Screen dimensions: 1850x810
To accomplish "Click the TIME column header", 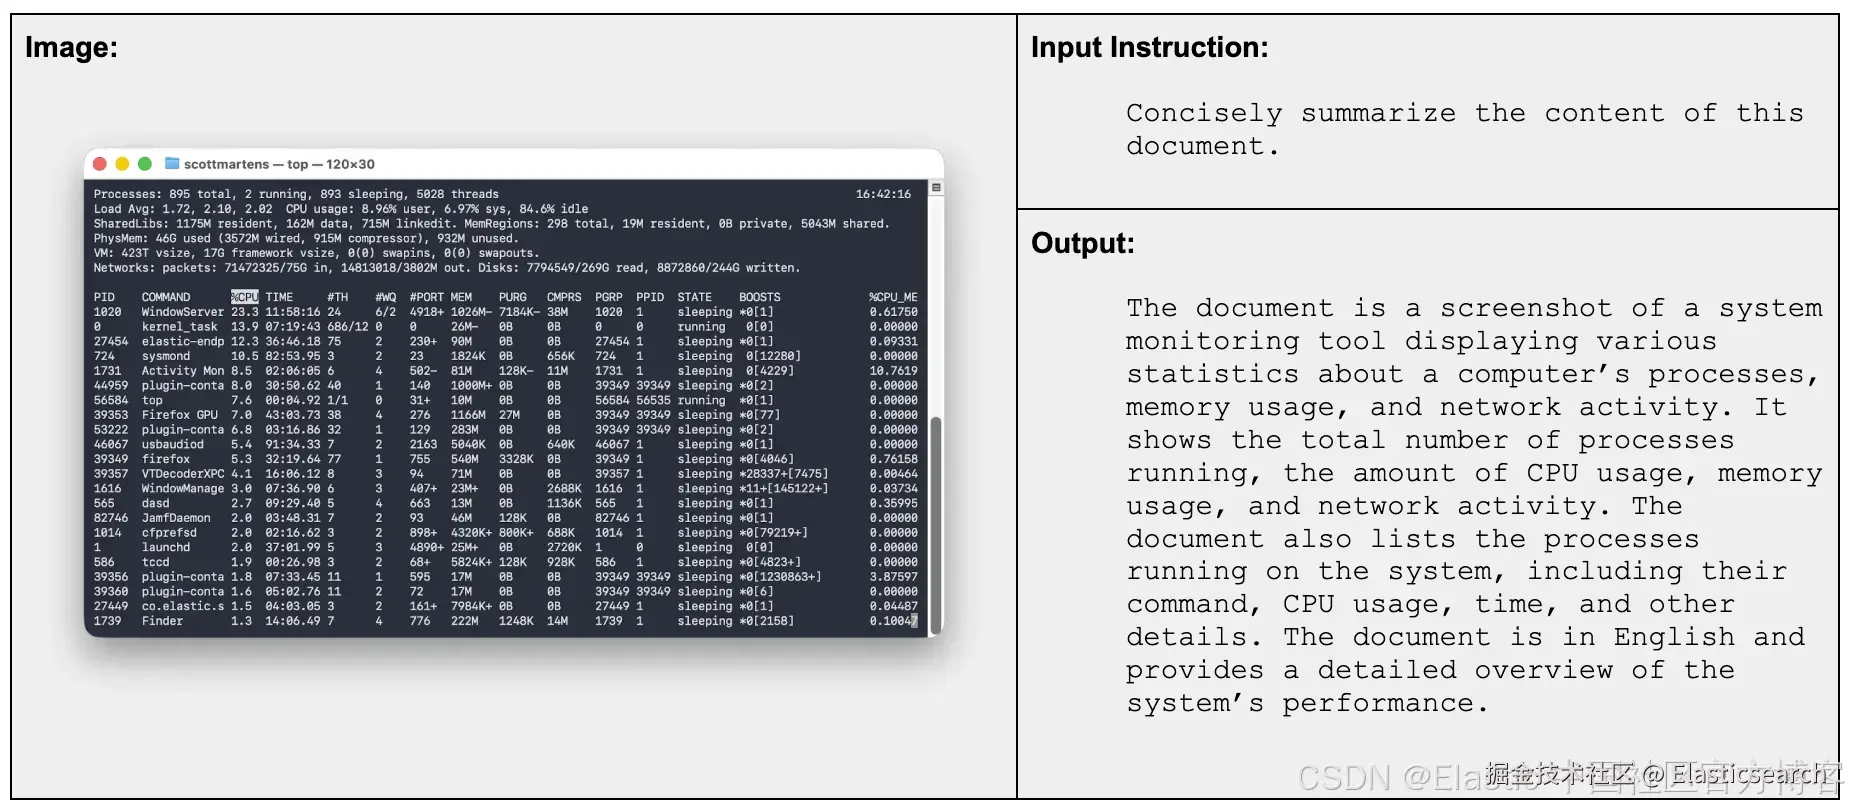I will [x=279, y=297].
